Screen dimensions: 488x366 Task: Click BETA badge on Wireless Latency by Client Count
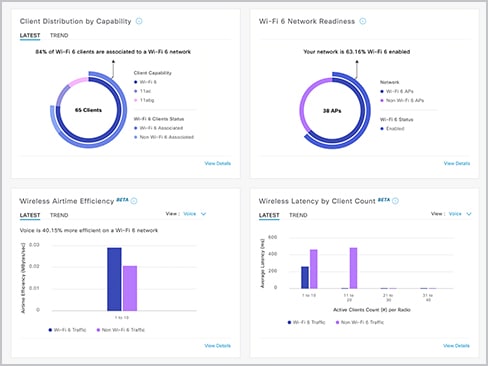click(384, 200)
